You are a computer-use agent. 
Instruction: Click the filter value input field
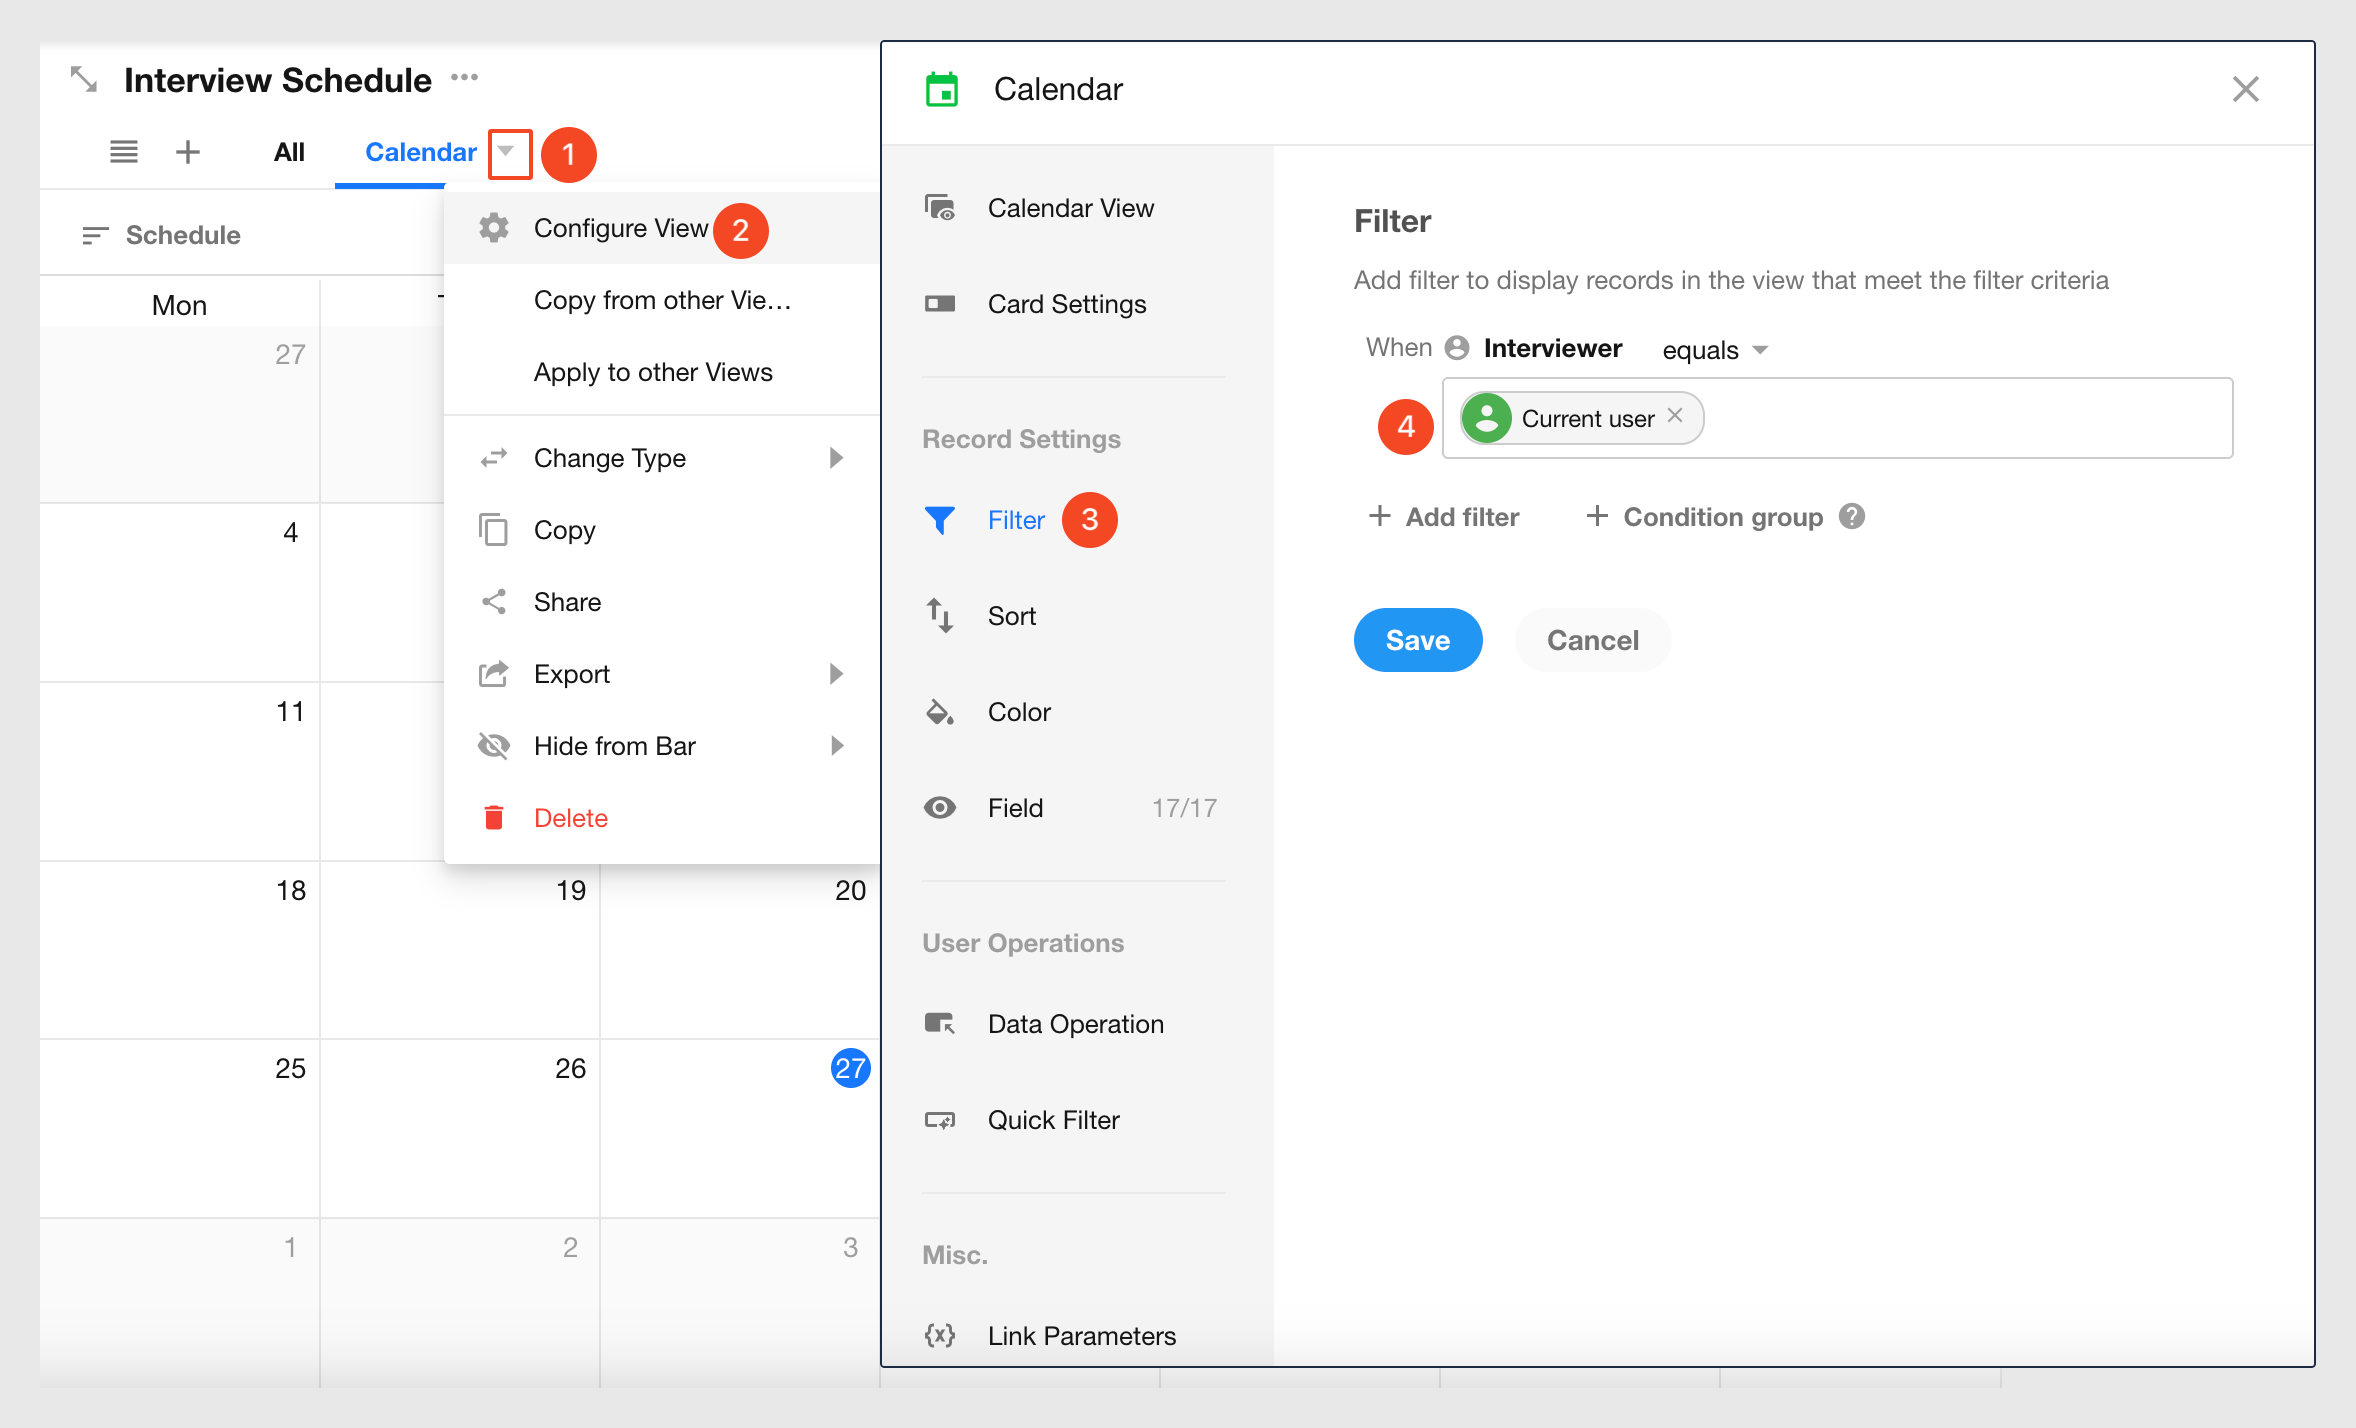(x=1838, y=418)
